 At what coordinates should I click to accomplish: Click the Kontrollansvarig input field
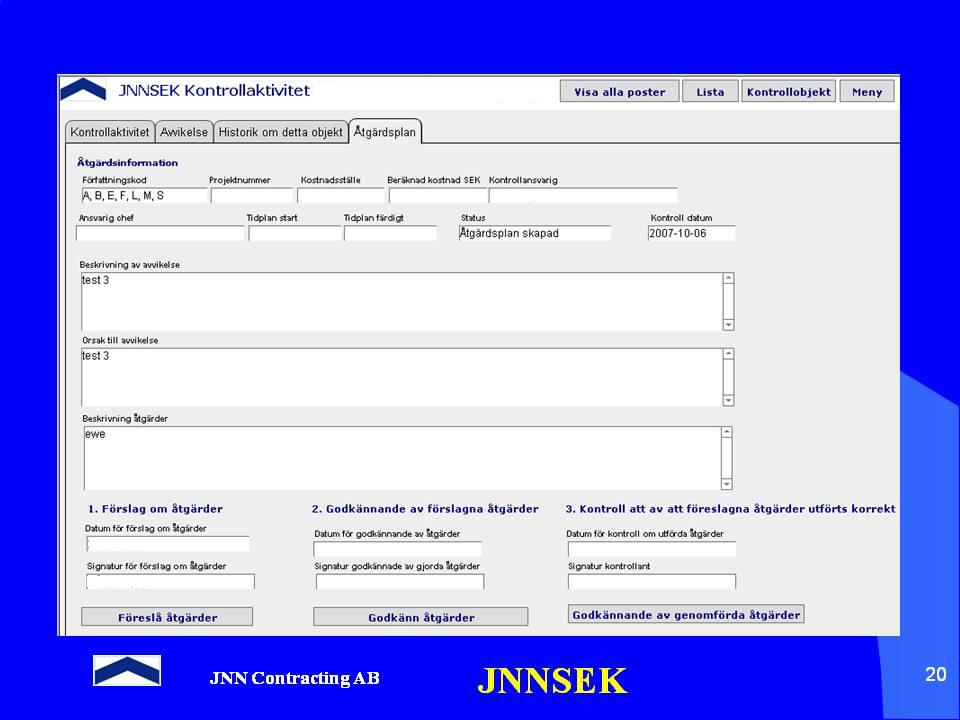pyautogui.click(x=583, y=196)
